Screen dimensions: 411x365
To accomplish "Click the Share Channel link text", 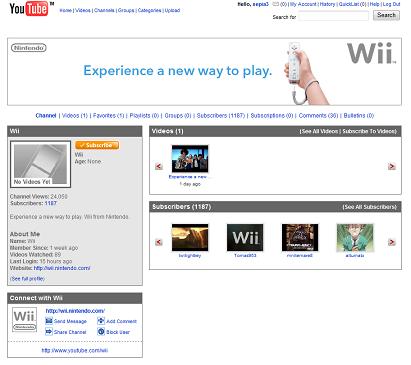I will 70,332.
